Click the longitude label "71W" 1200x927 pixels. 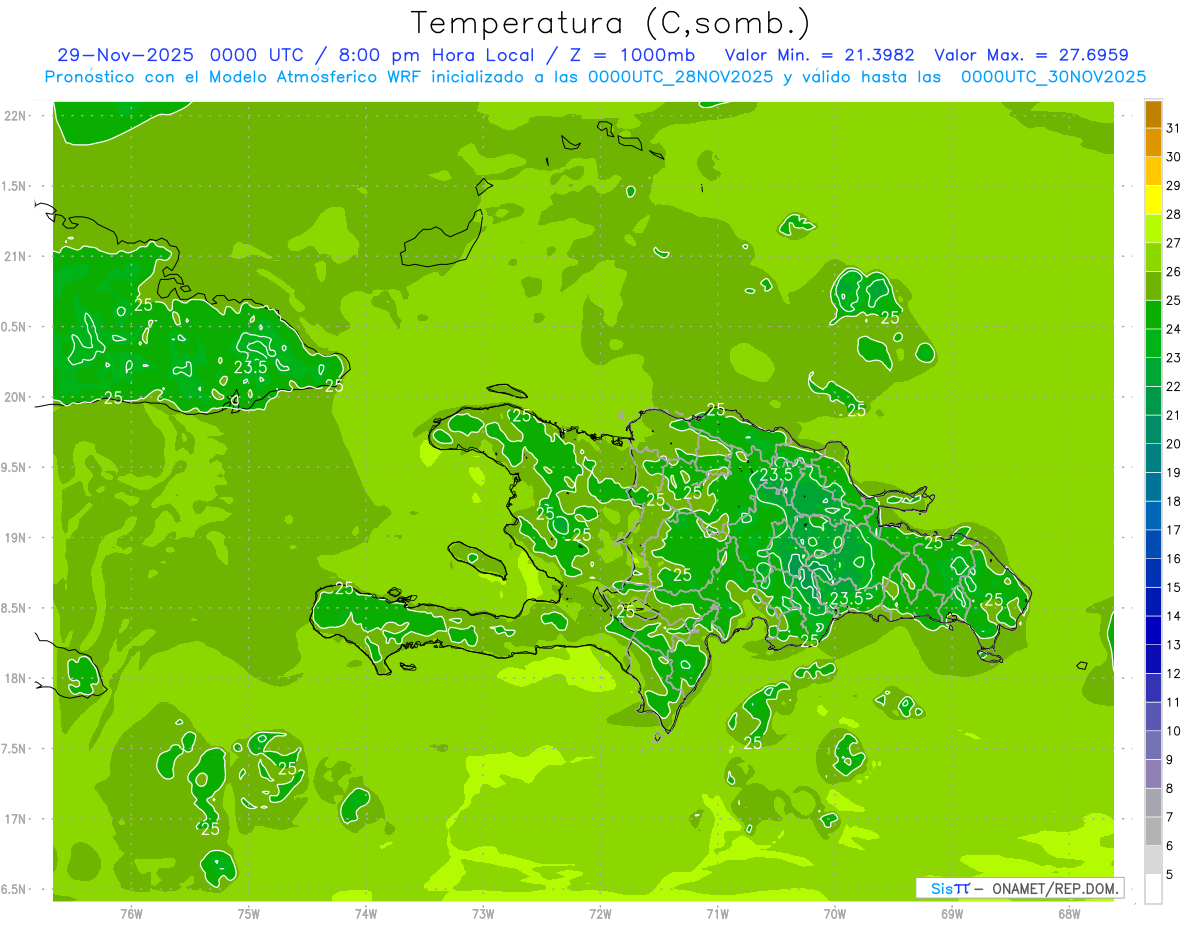click(x=717, y=914)
